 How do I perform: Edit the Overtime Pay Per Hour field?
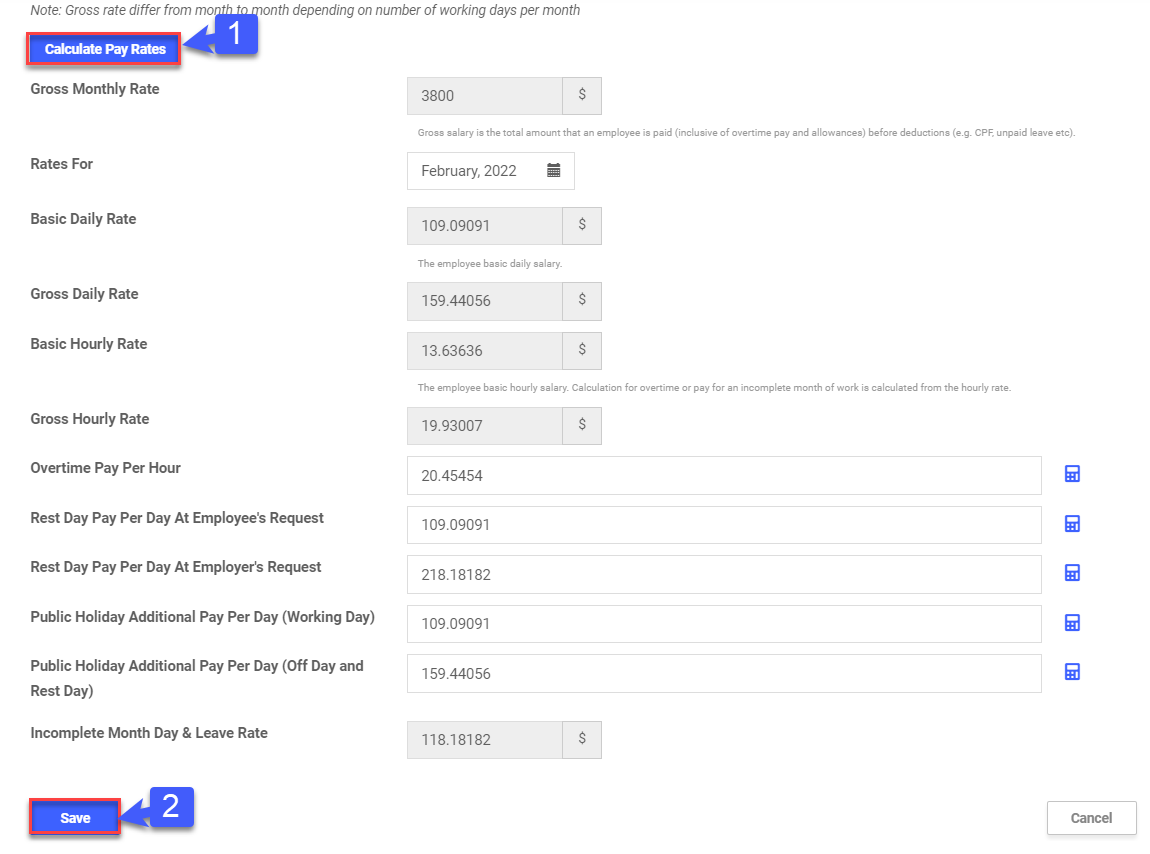point(723,476)
